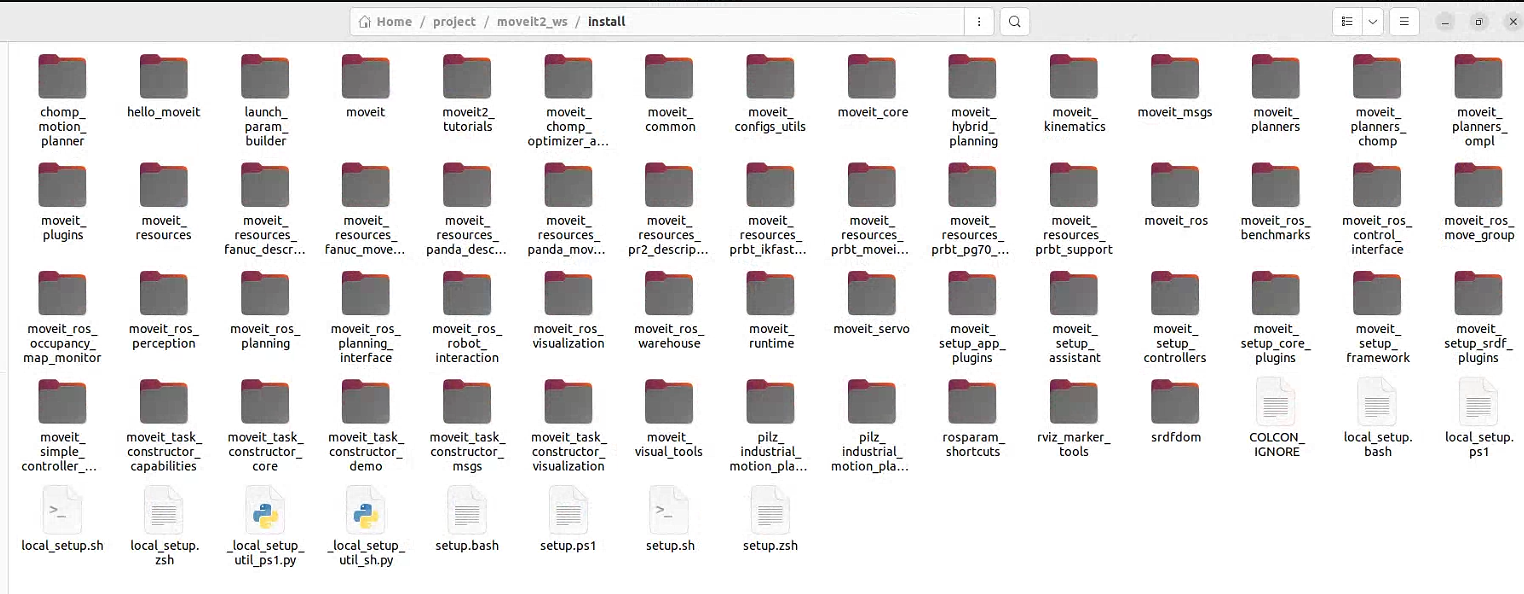Select the moveit_msgs folder
The width and height of the screenshot is (1524, 594).
pos(1175,77)
